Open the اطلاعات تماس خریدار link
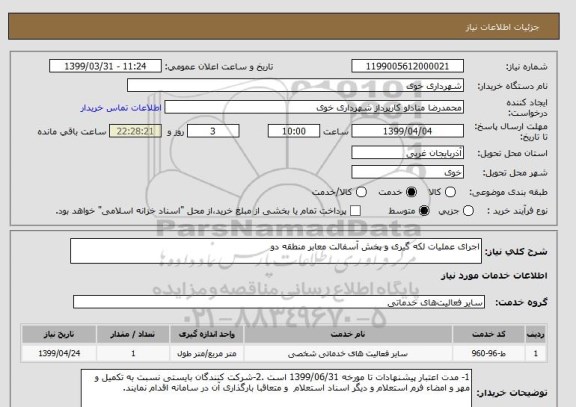The width and height of the screenshot is (576, 407). click(121, 108)
